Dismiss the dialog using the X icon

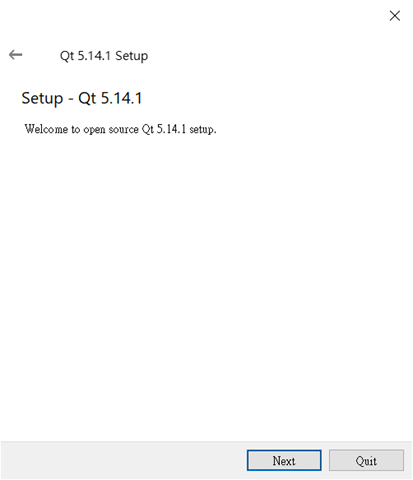[395, 16]
